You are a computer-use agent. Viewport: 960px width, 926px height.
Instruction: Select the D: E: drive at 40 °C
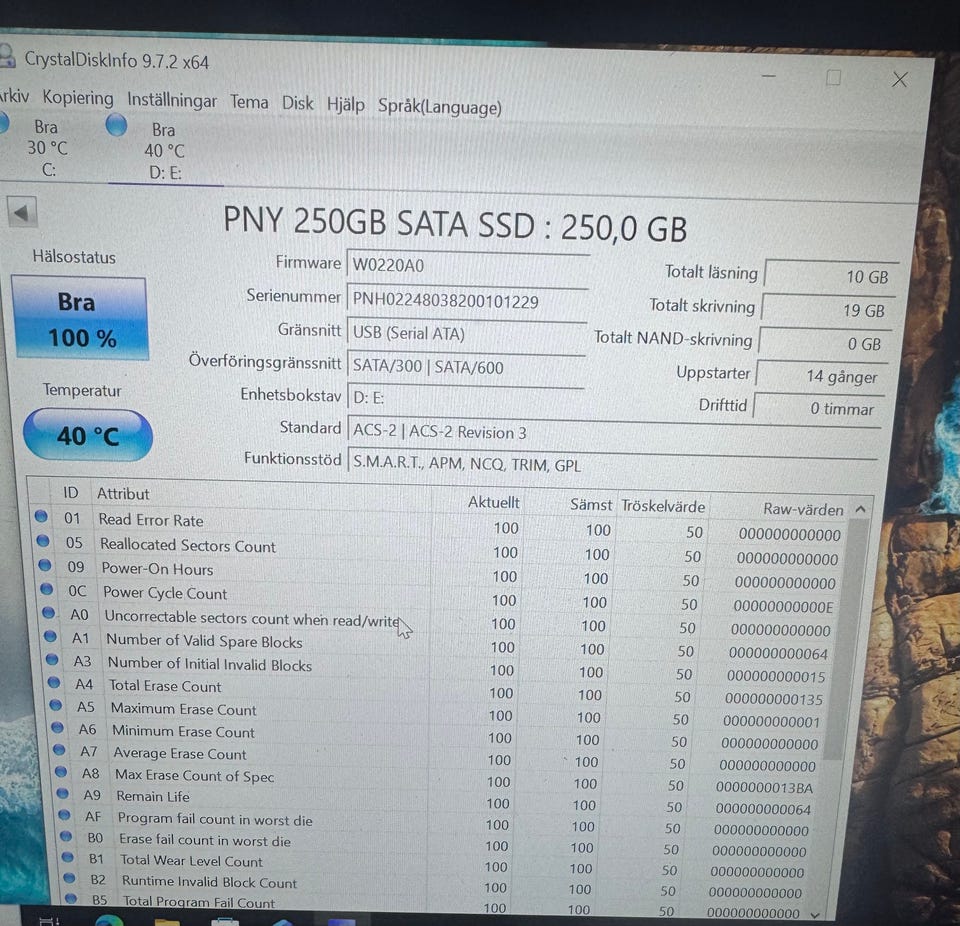point(164,150)
